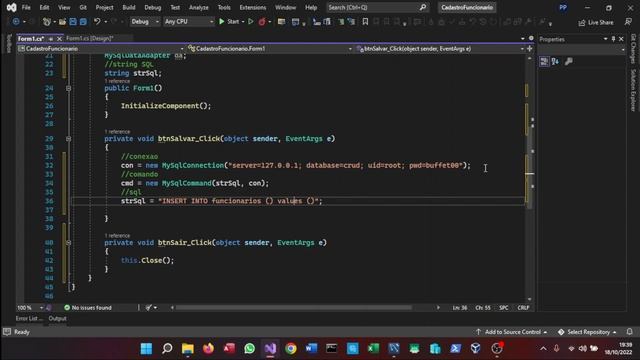Collapse the btnSair_Click method block
Image resolution: width=640 pixels, height=360 pixels.
click(x=69, y=242)
